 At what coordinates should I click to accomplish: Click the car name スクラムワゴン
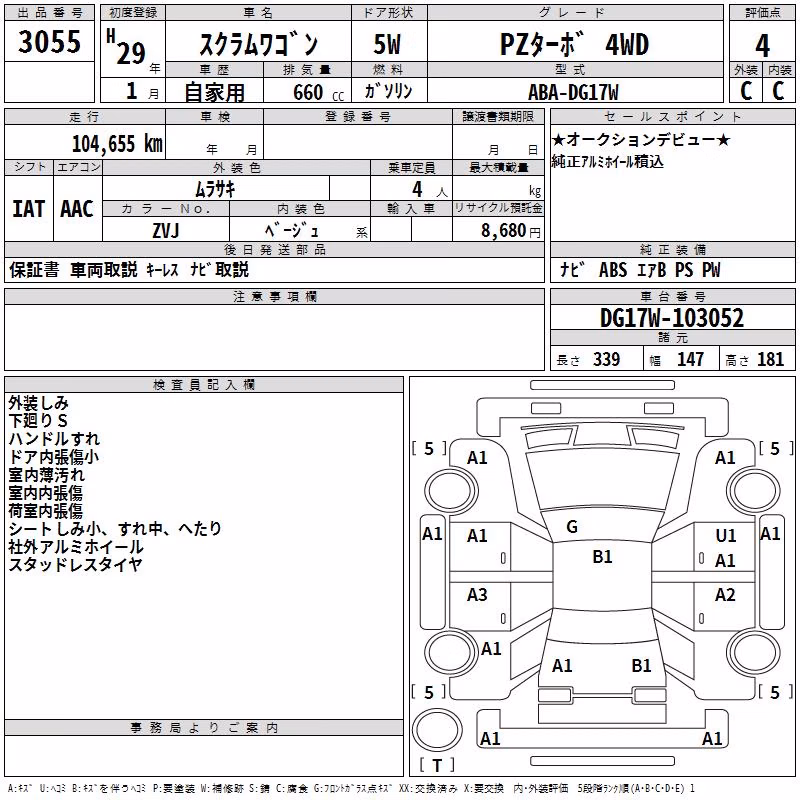point(259,44)
